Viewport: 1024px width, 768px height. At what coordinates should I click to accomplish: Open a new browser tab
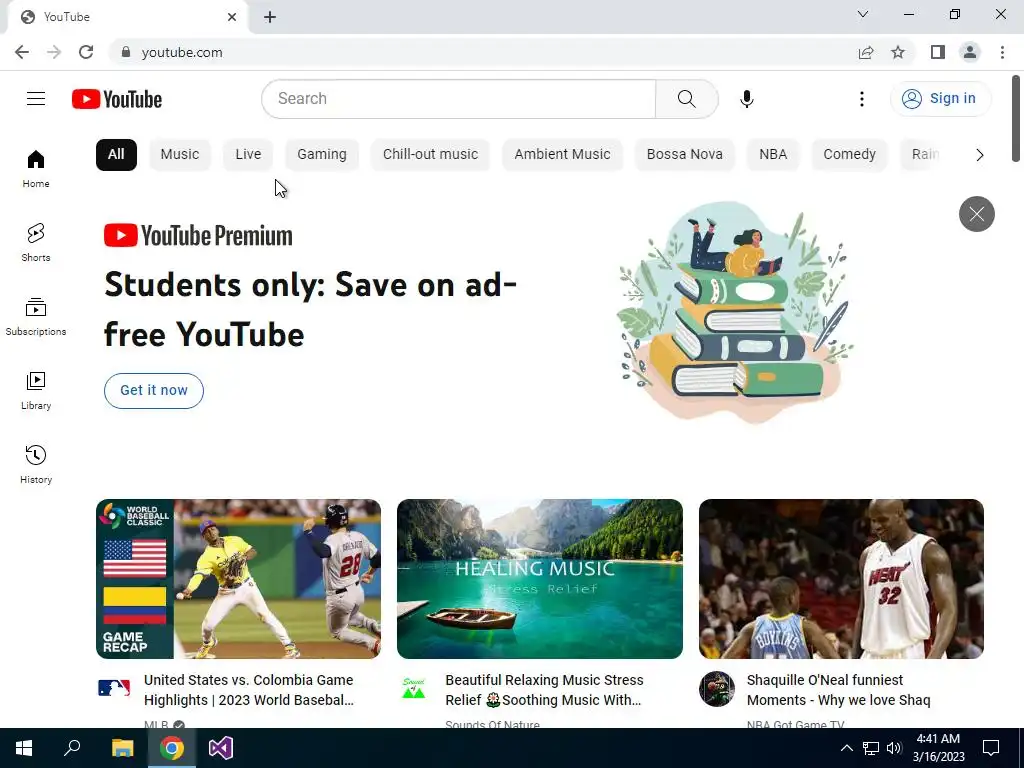click(x=270, y=17)
